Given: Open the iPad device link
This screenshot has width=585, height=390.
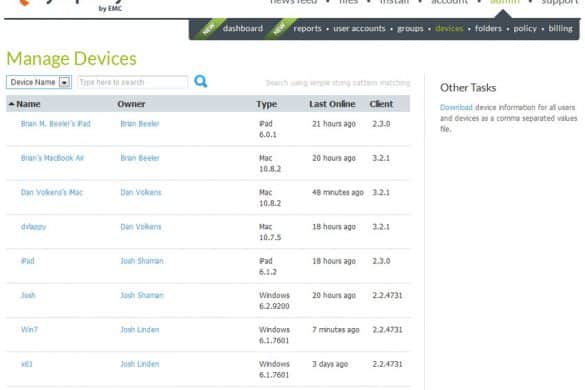Looking at the screenshot, I should tap(28, 261).
